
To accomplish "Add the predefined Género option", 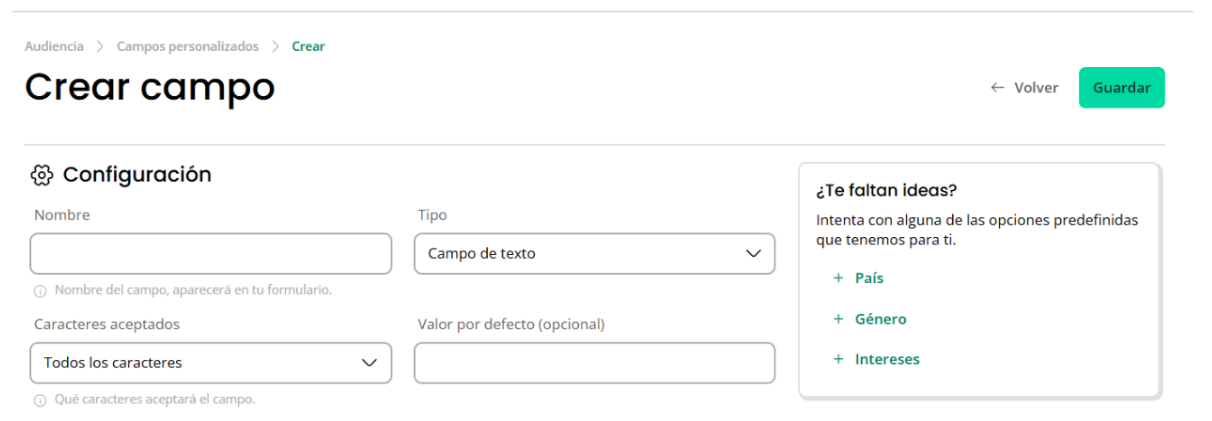I will coord(880,319).
